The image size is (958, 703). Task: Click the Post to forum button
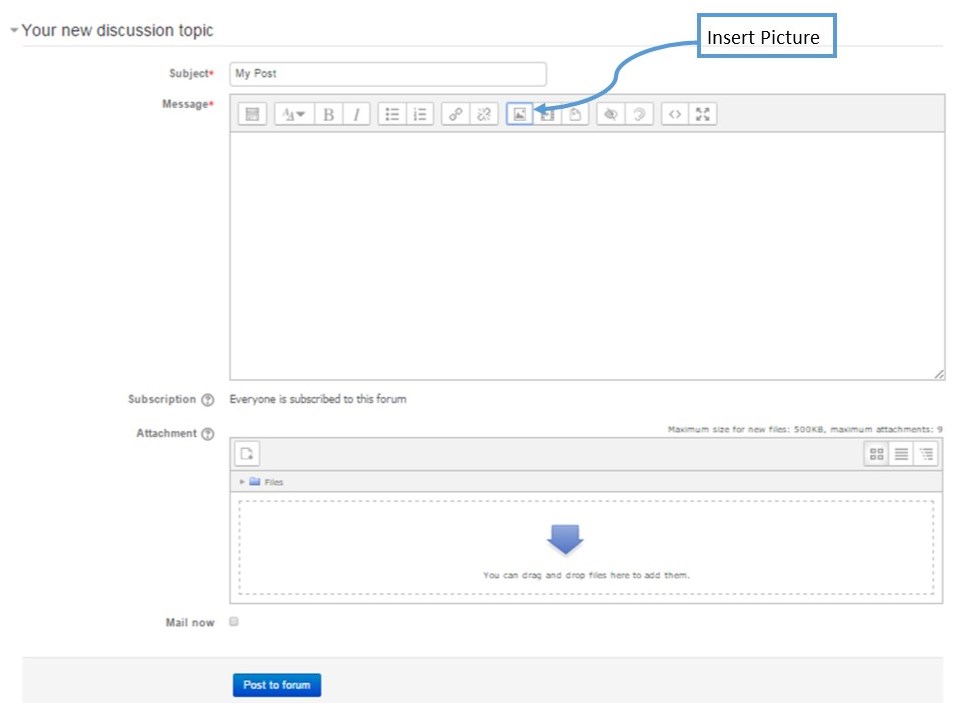tap(277, 685)
